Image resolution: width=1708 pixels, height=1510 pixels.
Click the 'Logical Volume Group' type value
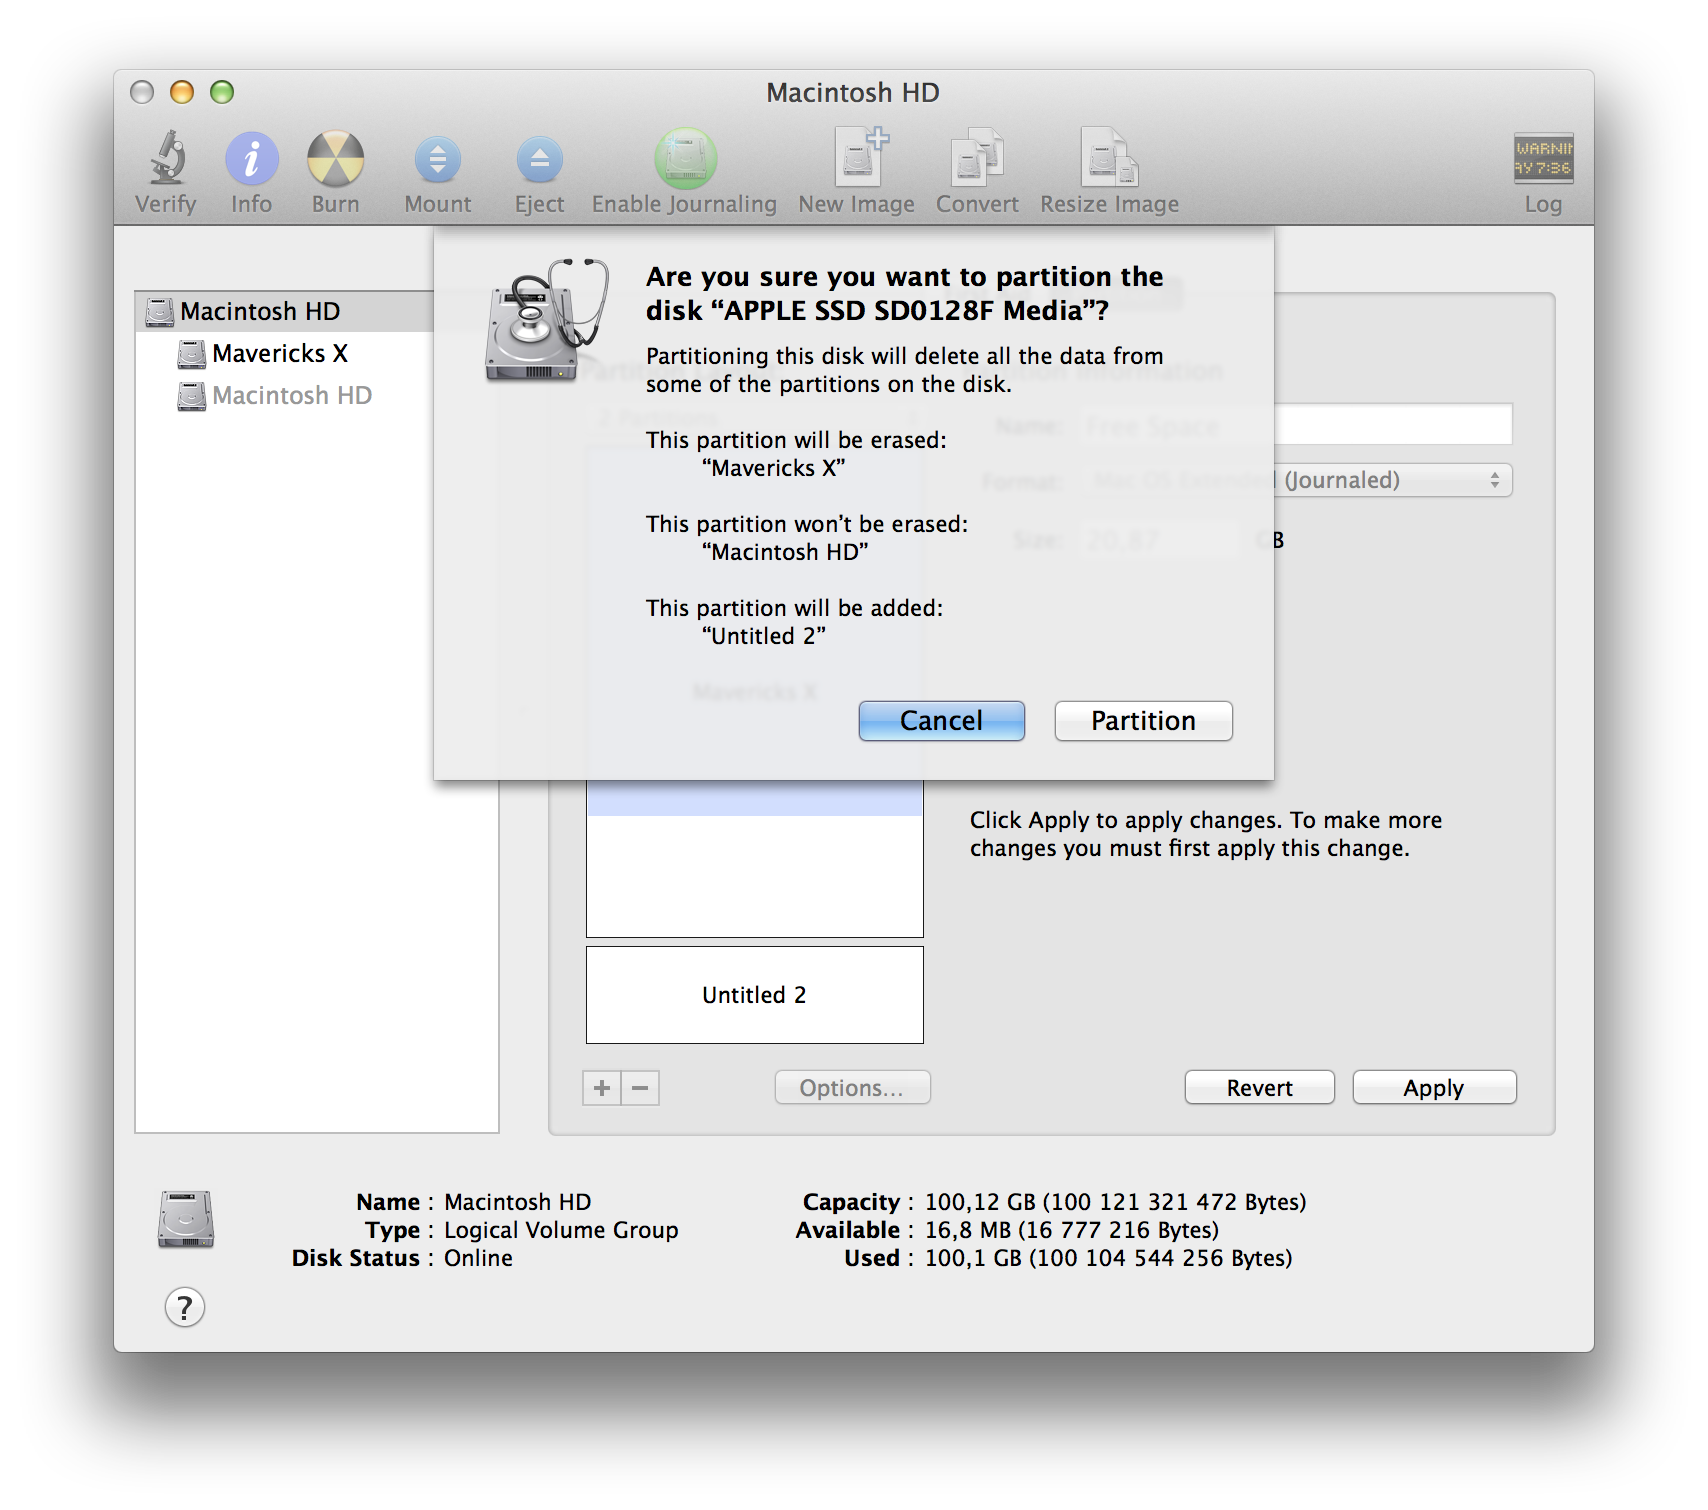[561, 1230]
